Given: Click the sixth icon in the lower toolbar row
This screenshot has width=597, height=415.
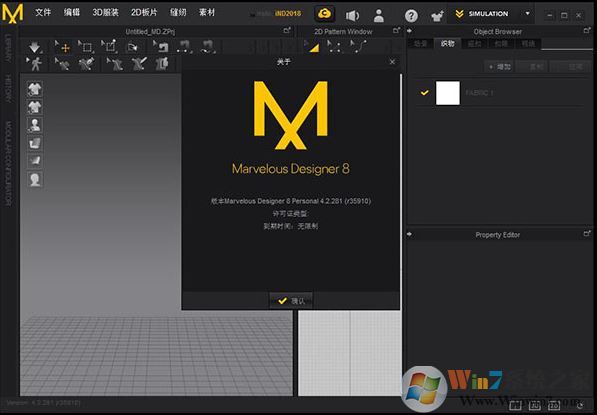Looking at the screenshot, I should 162,64.
